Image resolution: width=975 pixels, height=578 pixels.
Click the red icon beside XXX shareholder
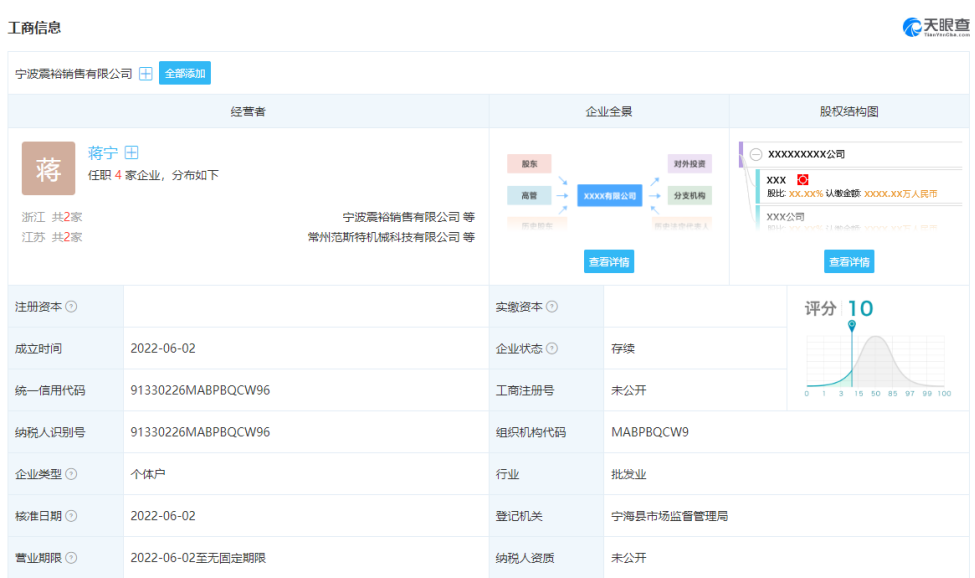pos(802,180)
